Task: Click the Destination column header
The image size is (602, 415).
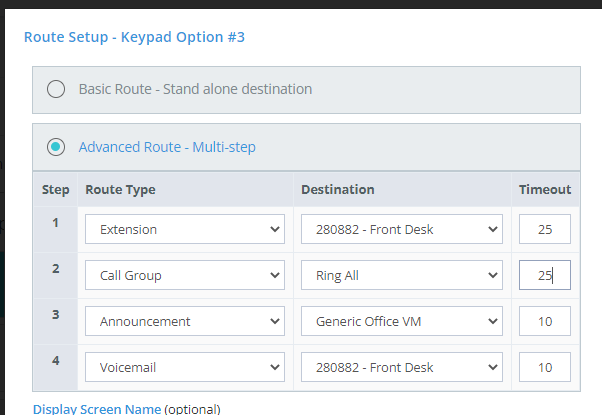Action: pyautogui.click(x=338, y=189)
